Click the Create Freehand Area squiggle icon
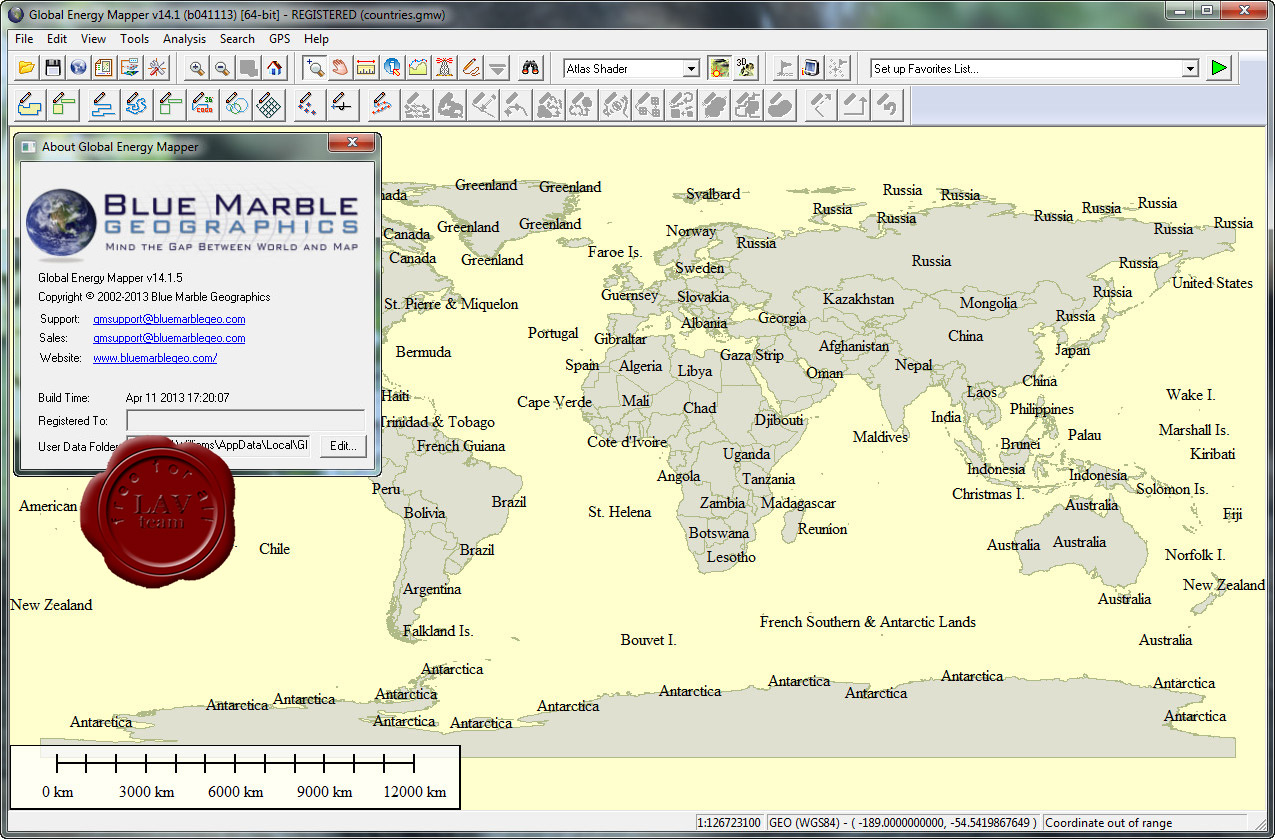 click(136, 103)
